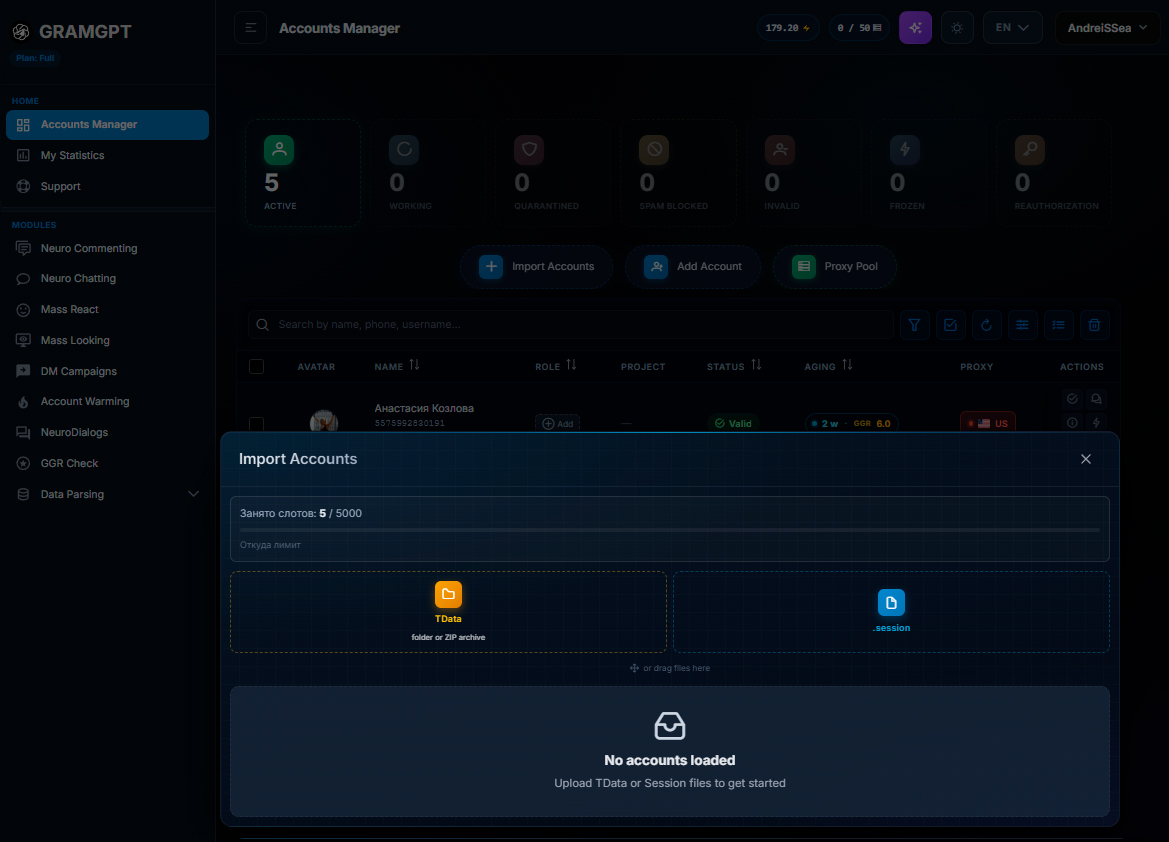Open Neuro Chatting module

pyautogui.click(x=107, y=278)
